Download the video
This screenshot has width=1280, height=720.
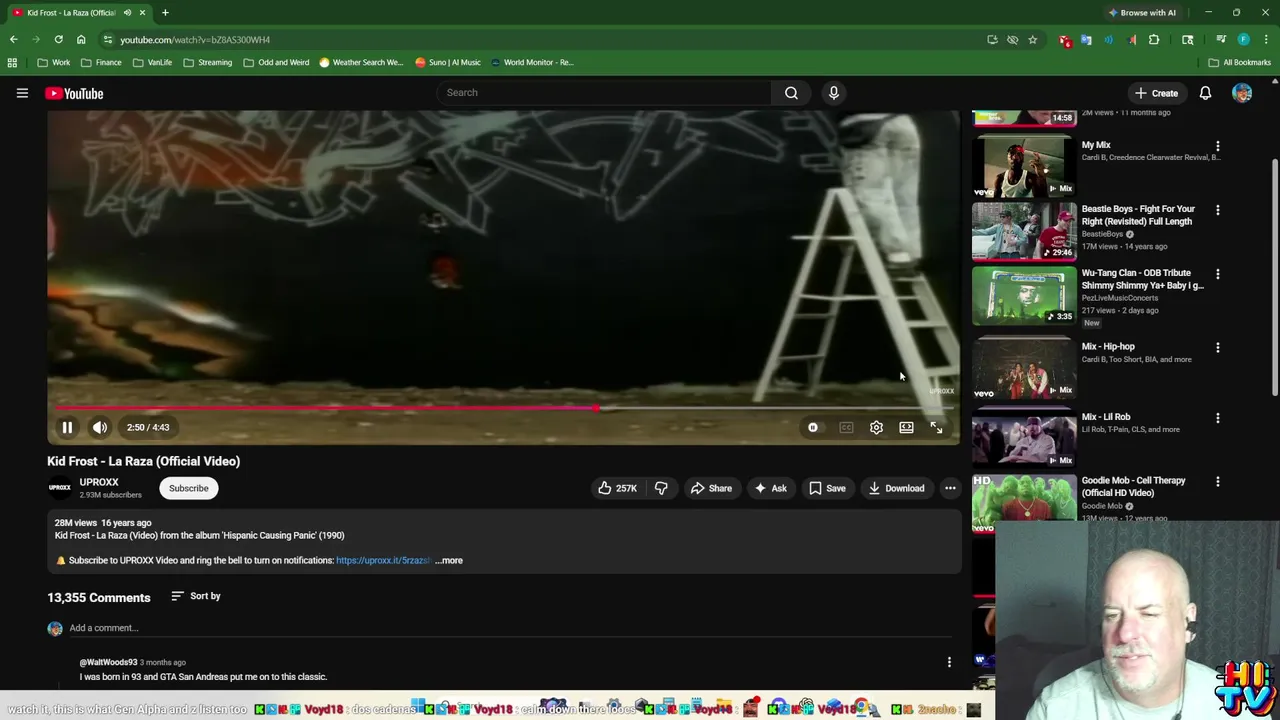pyautogui.click(x=897, y=488)
